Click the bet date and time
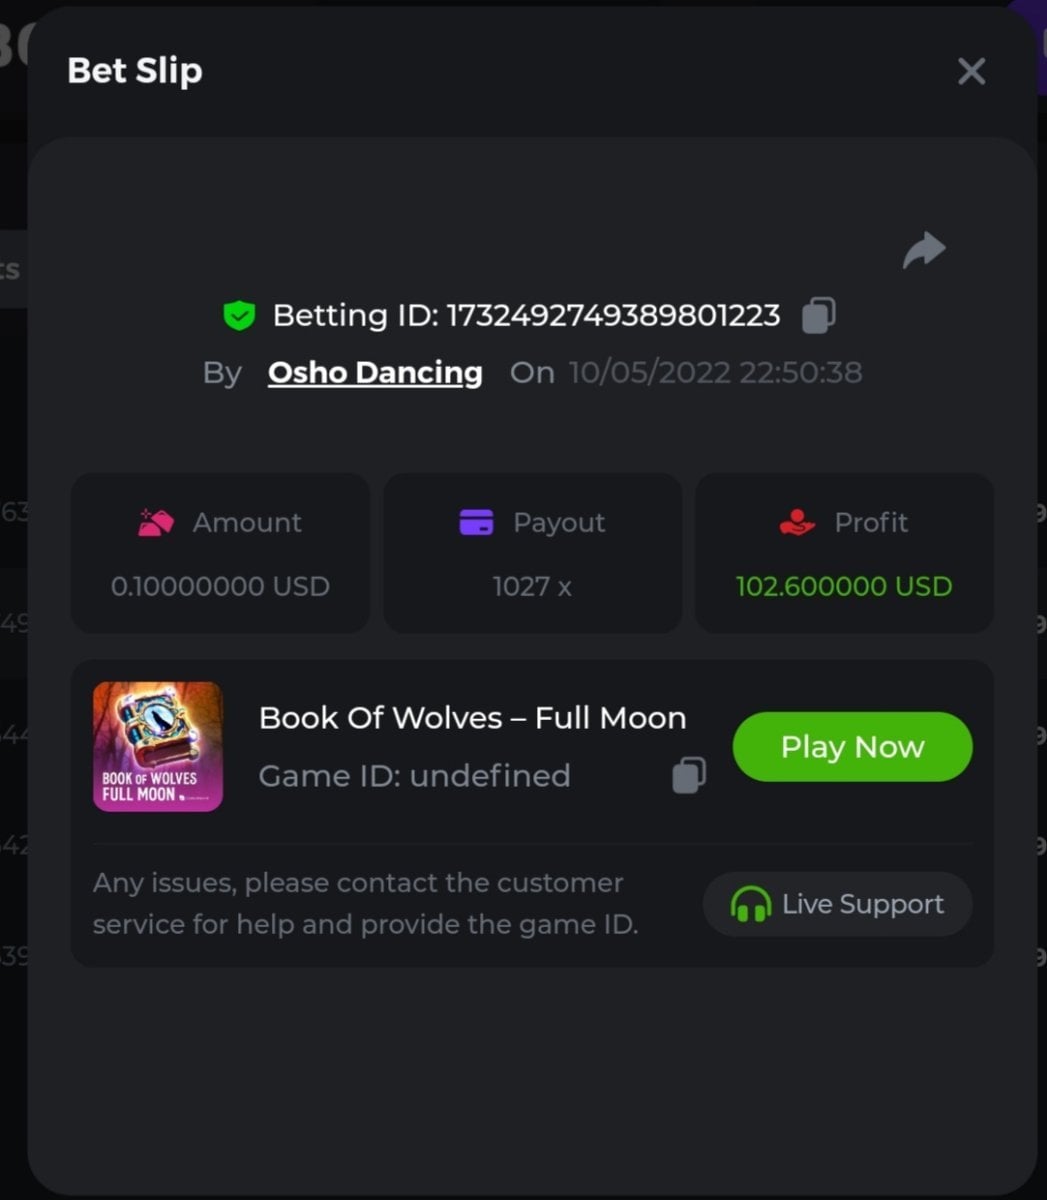Screen dimensions: 1047x1200 (715, 372)
